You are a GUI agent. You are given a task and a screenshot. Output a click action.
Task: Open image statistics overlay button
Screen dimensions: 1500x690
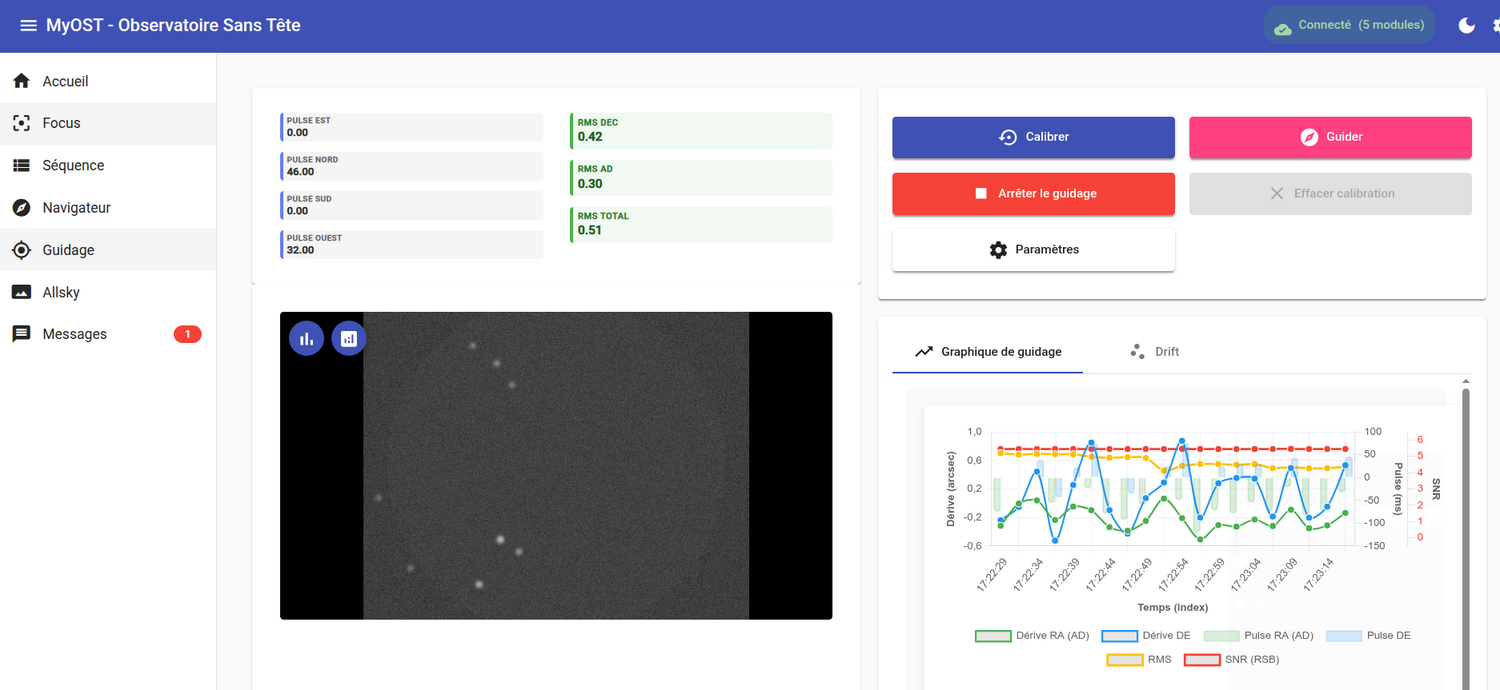[348, 338]
